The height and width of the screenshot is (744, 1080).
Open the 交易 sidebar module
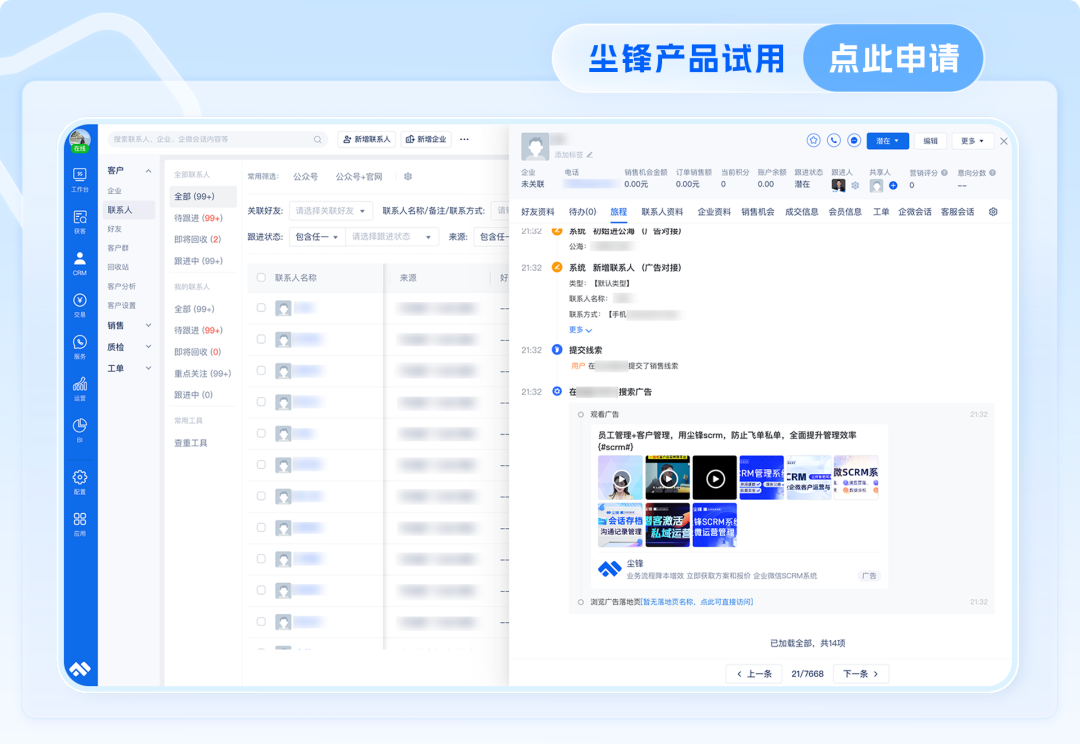pyautogui.click(x=80, y=305)
